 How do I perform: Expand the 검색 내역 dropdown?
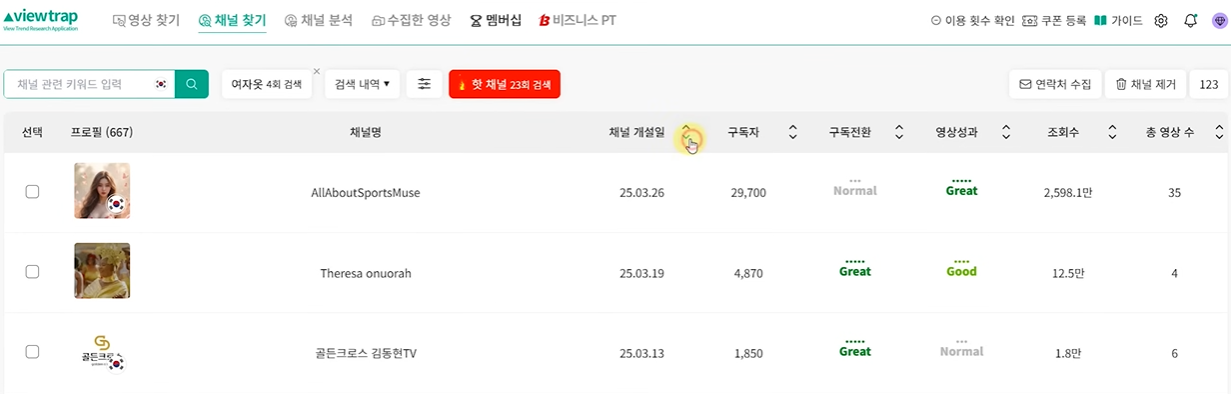[x=362, y=85]
